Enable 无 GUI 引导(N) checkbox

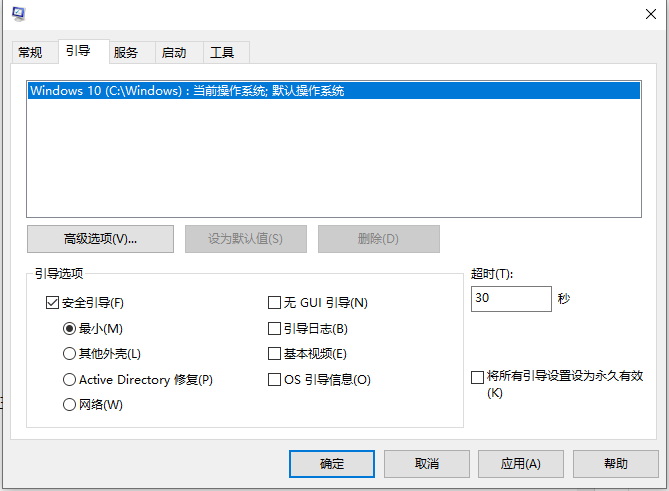(274, 303)
